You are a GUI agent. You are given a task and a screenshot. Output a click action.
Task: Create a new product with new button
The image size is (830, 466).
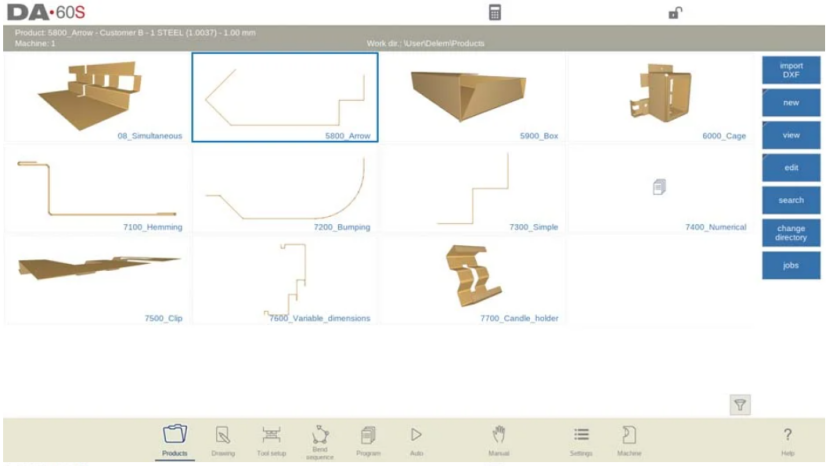[x=791, y=103]
